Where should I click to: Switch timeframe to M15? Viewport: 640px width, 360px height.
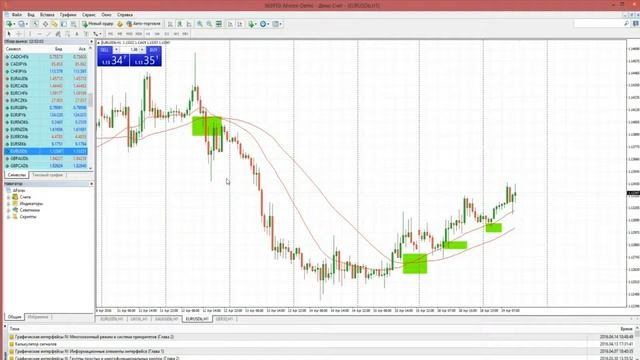(x=129, y=34)
